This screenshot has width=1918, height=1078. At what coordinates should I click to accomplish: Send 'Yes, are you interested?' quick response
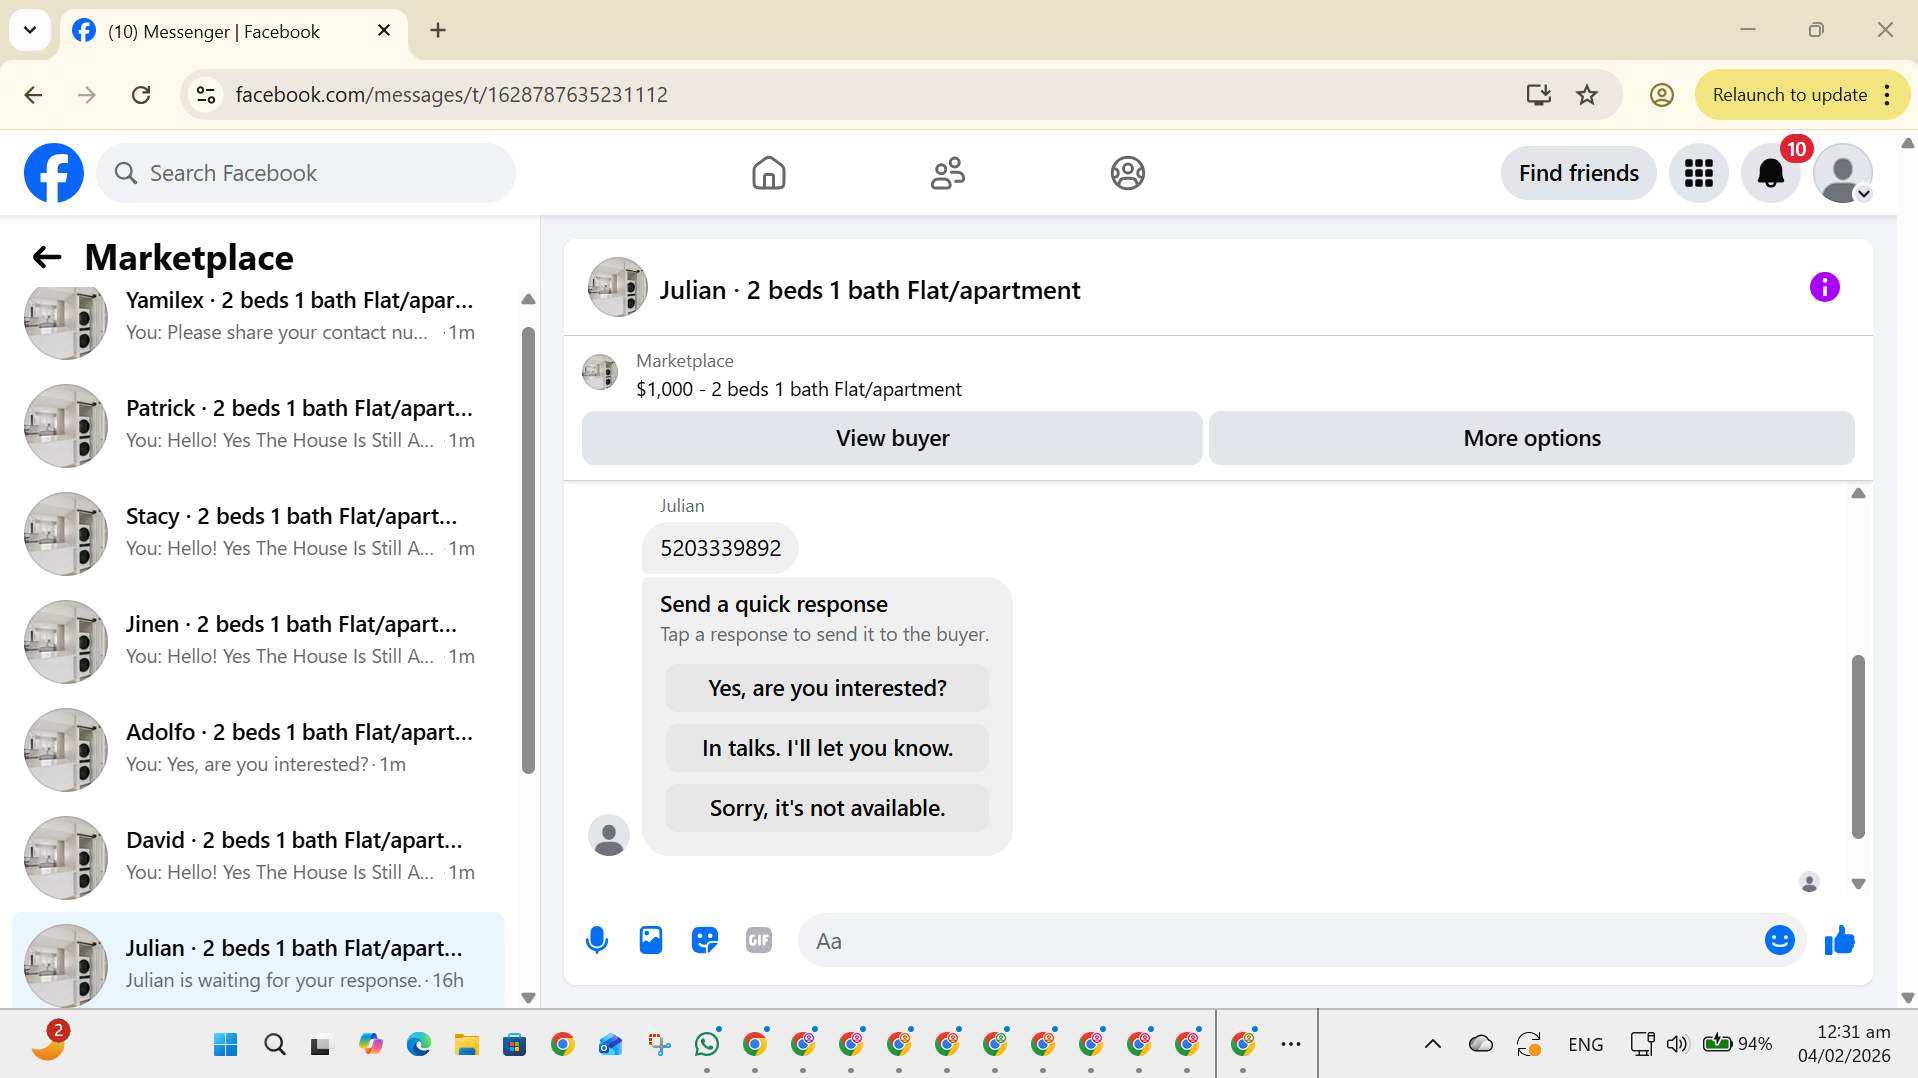coord(827,688)
